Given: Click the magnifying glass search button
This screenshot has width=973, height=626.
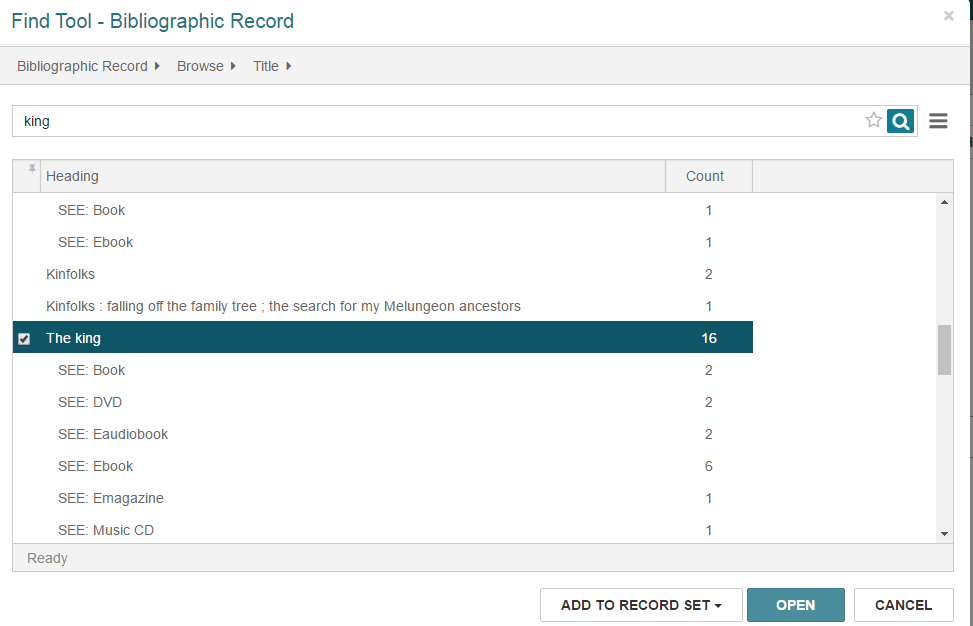Looking at the screenshot, I should pyautogui.click(x=900, y=121).
